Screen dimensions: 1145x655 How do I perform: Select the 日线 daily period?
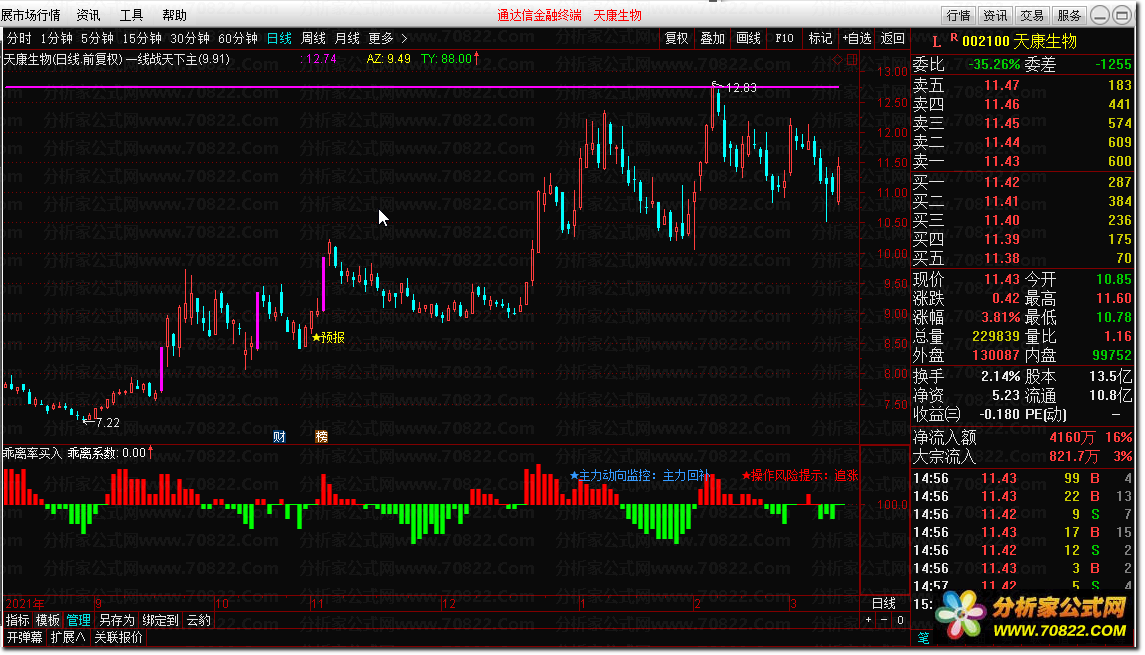click(279, 39)
